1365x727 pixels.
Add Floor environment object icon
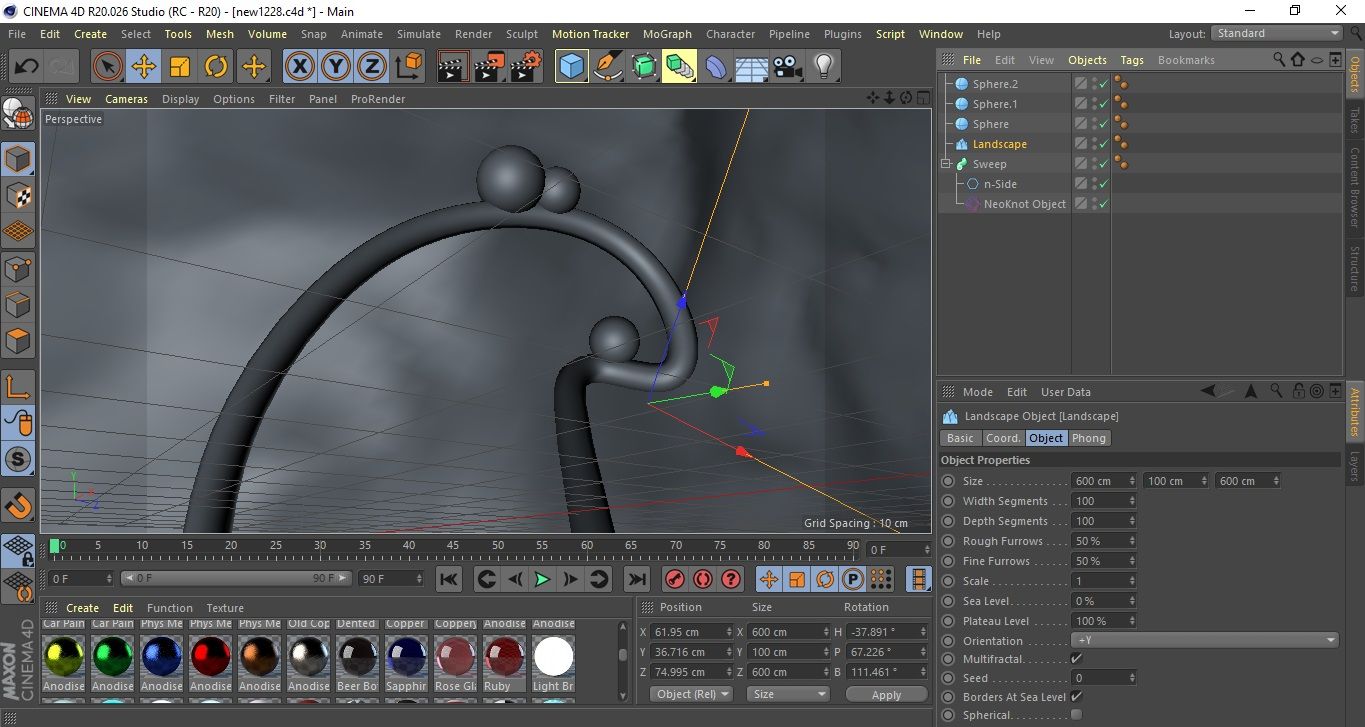click(751, 67)
